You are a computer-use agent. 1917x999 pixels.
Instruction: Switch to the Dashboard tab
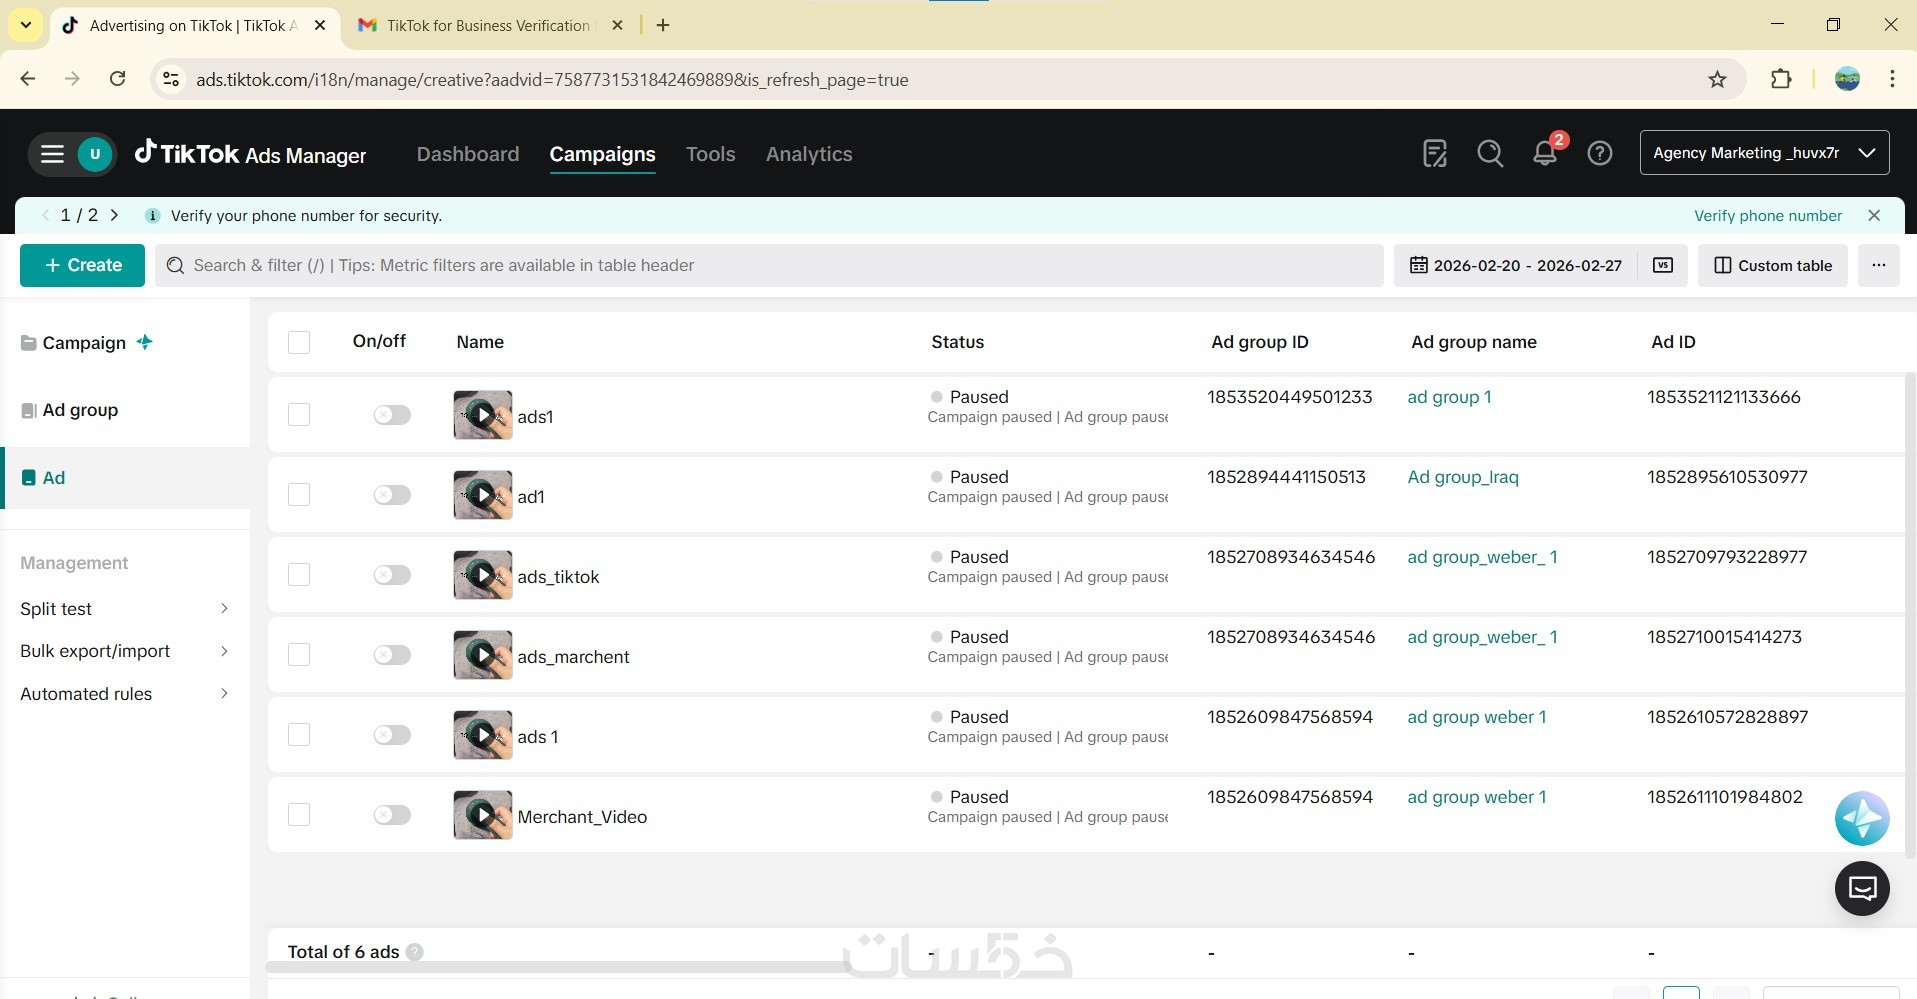468,154
